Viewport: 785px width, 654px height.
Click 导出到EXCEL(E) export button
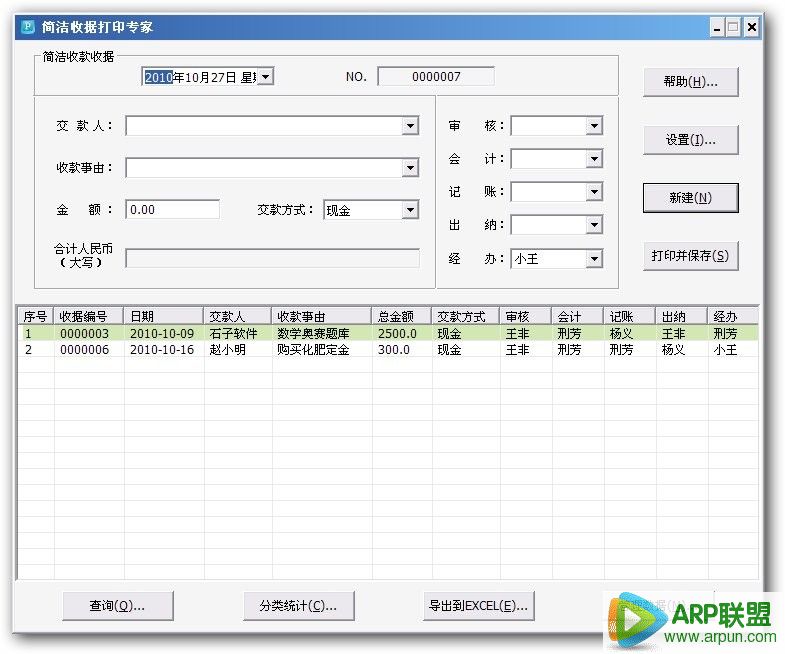[x=478, y=606]
